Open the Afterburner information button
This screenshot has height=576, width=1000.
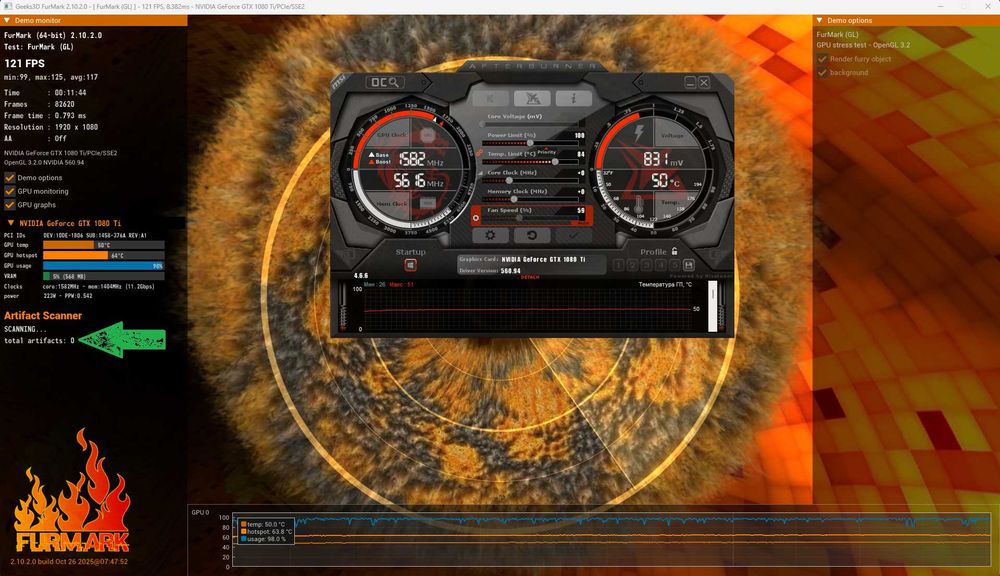tap(573, 98)
